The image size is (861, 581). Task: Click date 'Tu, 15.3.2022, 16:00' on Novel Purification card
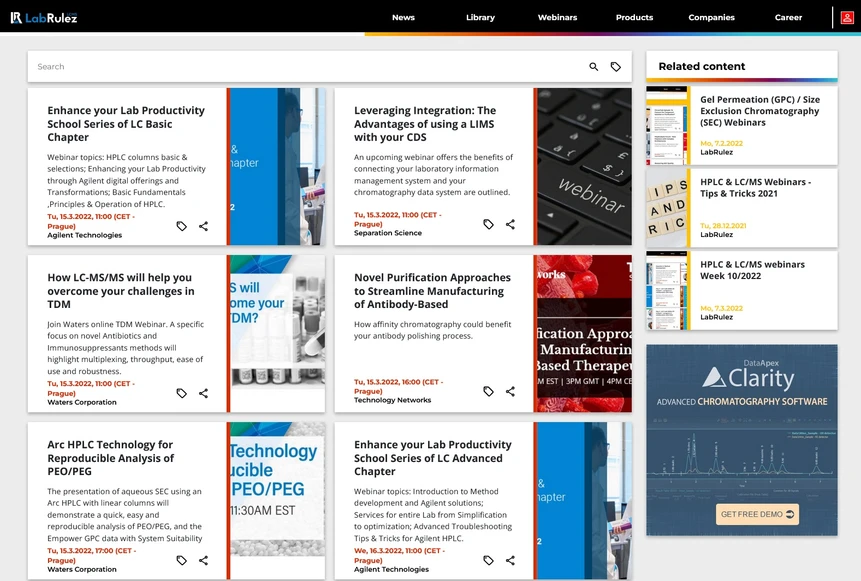(398, 386)
